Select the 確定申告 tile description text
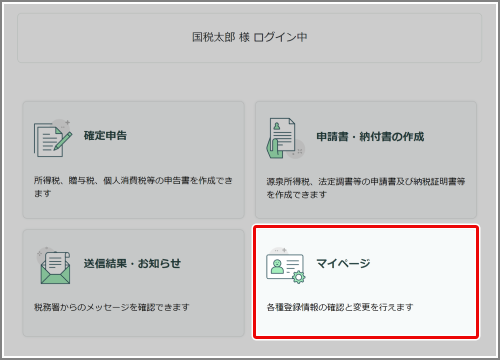The image size is (500, 360). [x=133, y=187]
